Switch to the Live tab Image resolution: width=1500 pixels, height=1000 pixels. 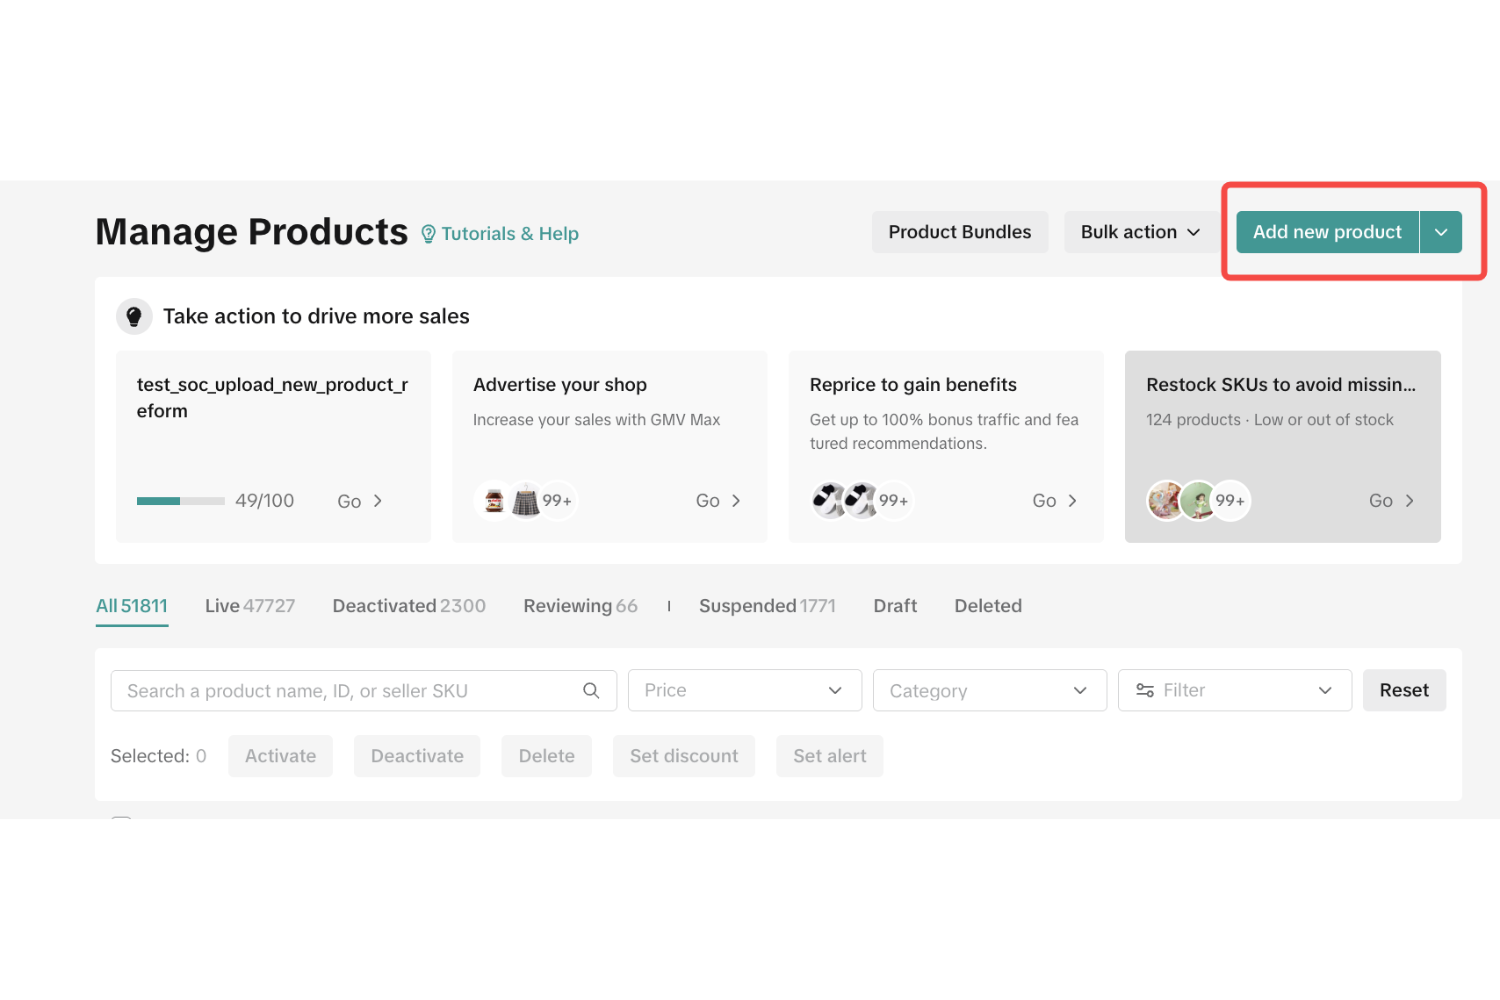pos(249,606)
